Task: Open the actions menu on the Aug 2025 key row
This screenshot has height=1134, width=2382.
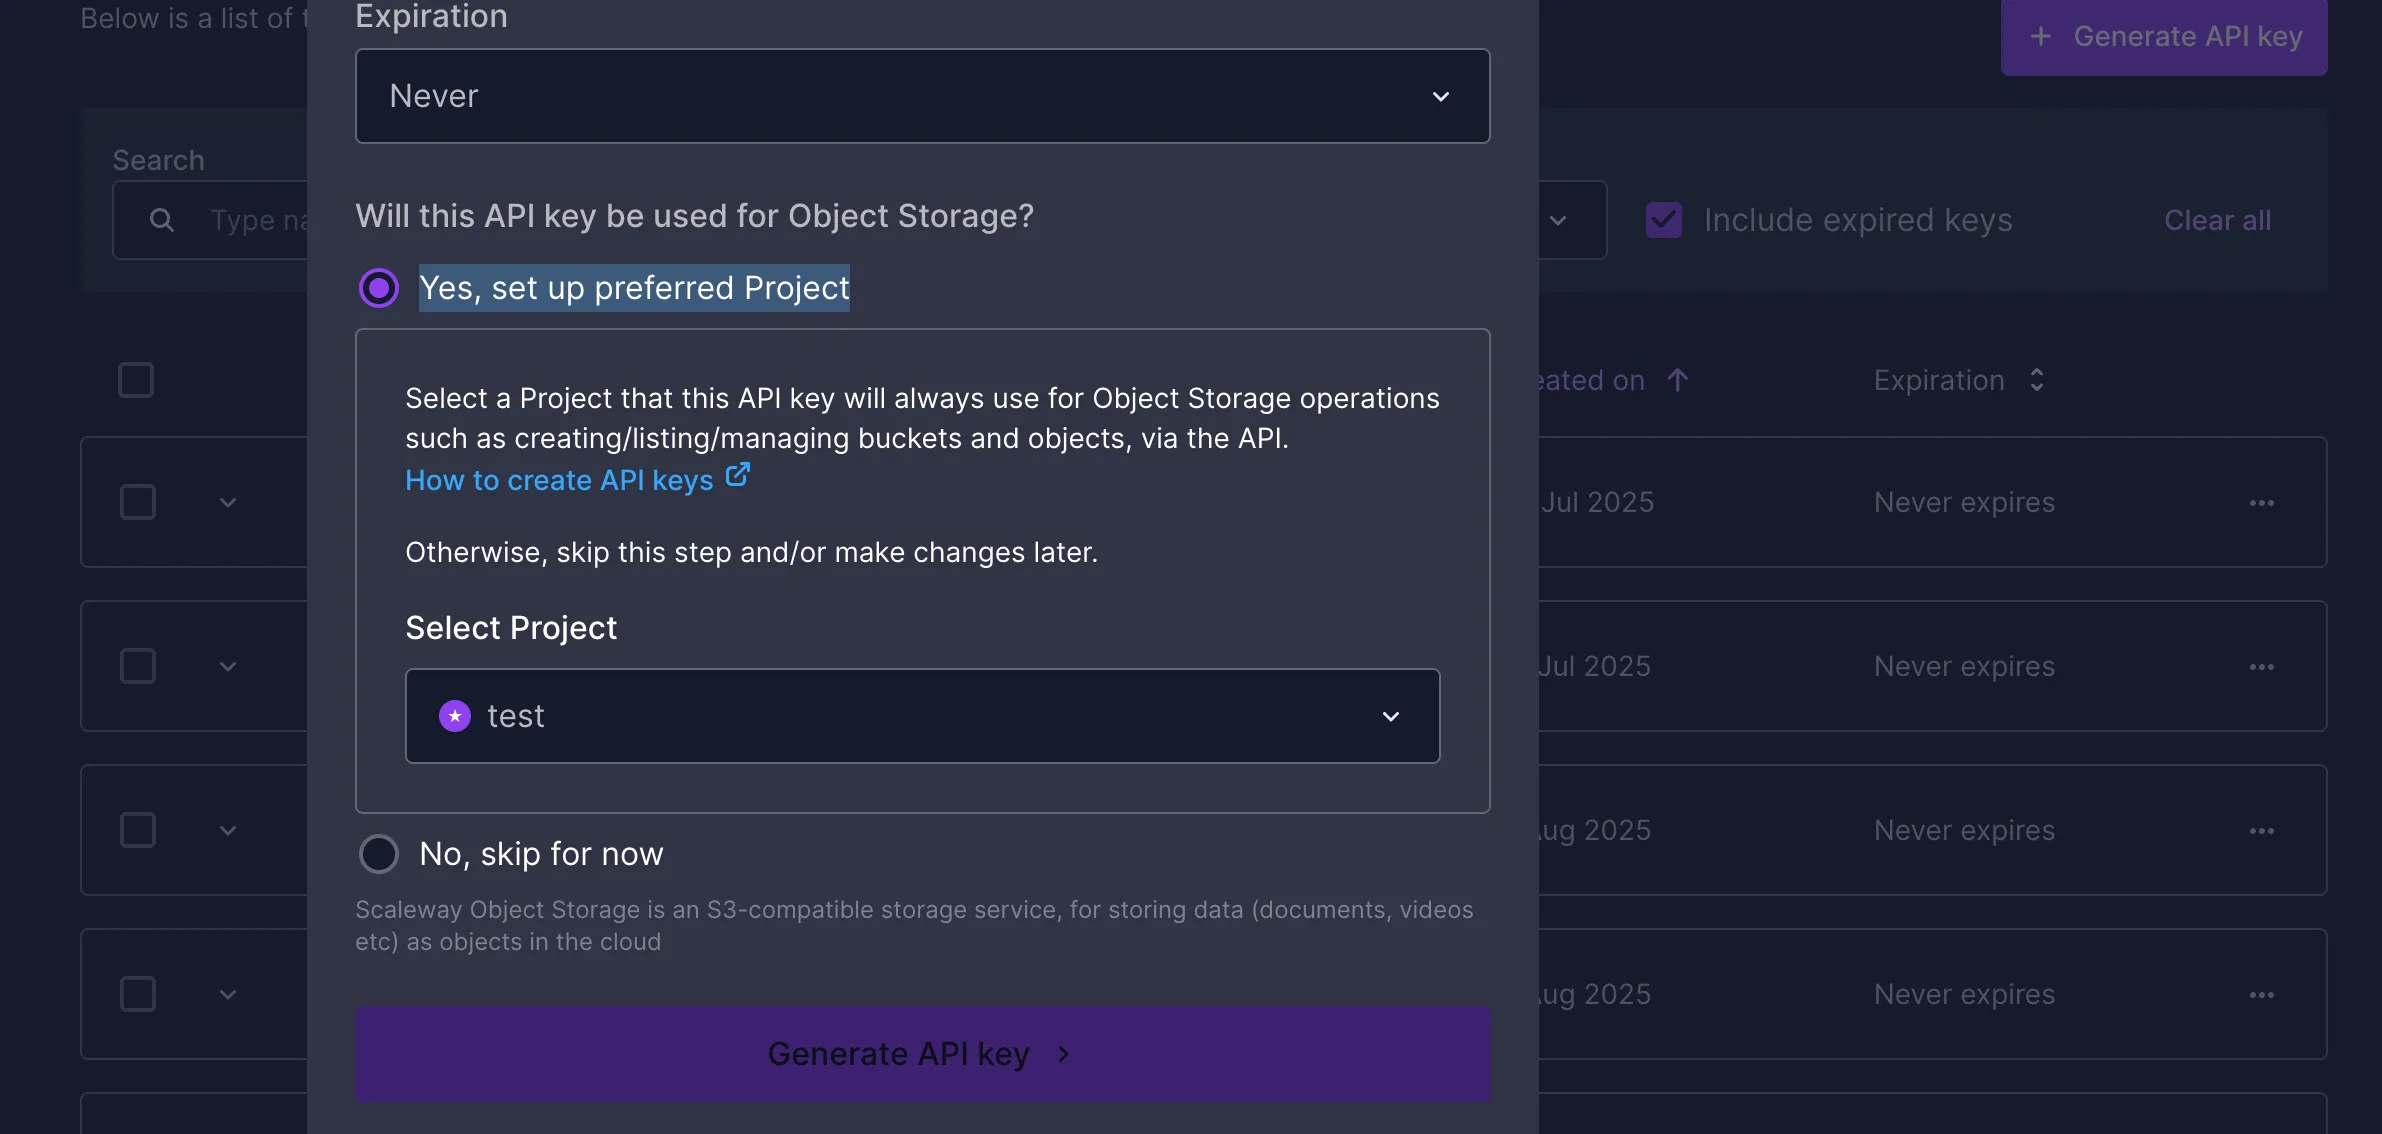Action: (2263, 830)
